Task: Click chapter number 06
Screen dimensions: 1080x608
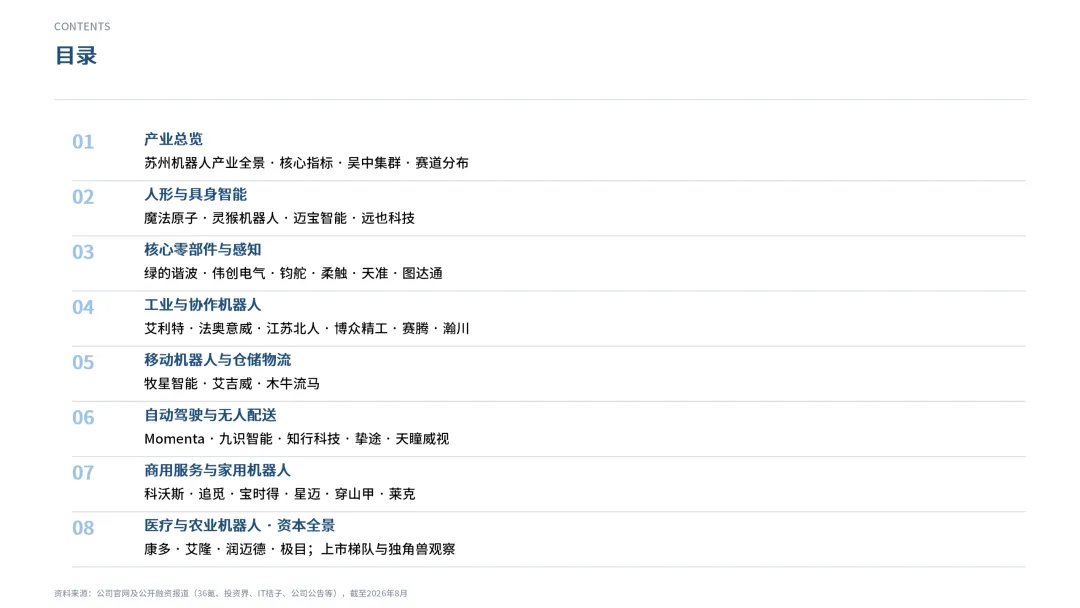Action: (83, 417)
